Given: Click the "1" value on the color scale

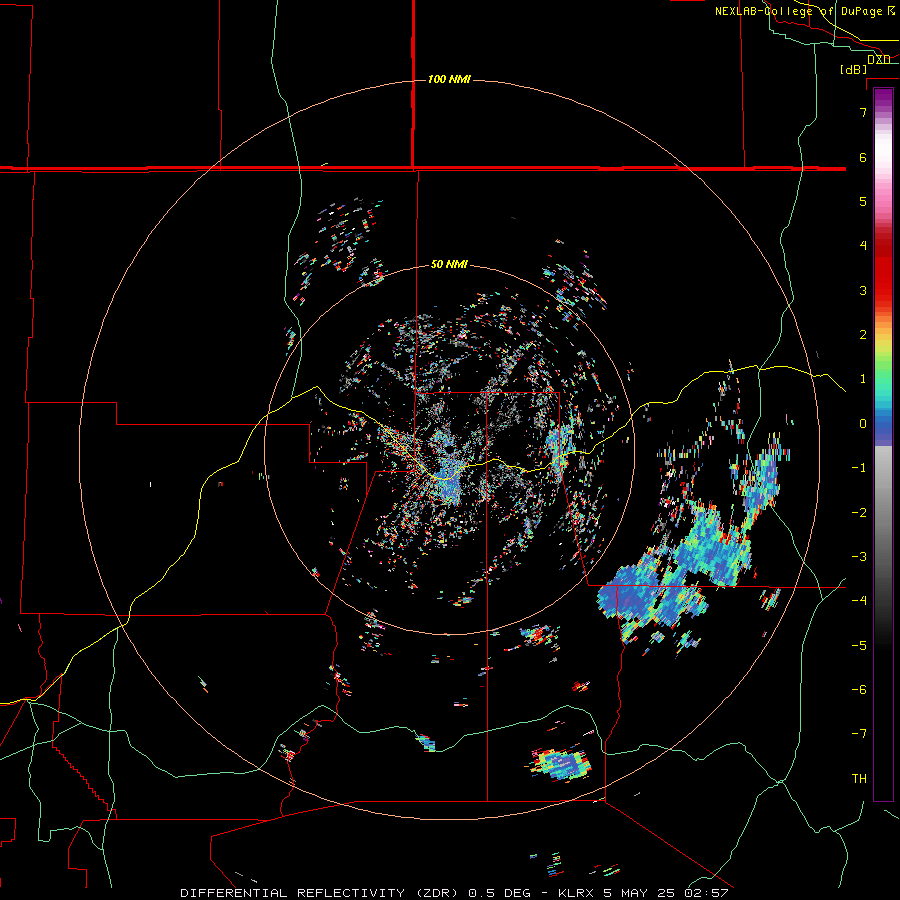Looking at the screenshot, I should (x=863, y=379).
